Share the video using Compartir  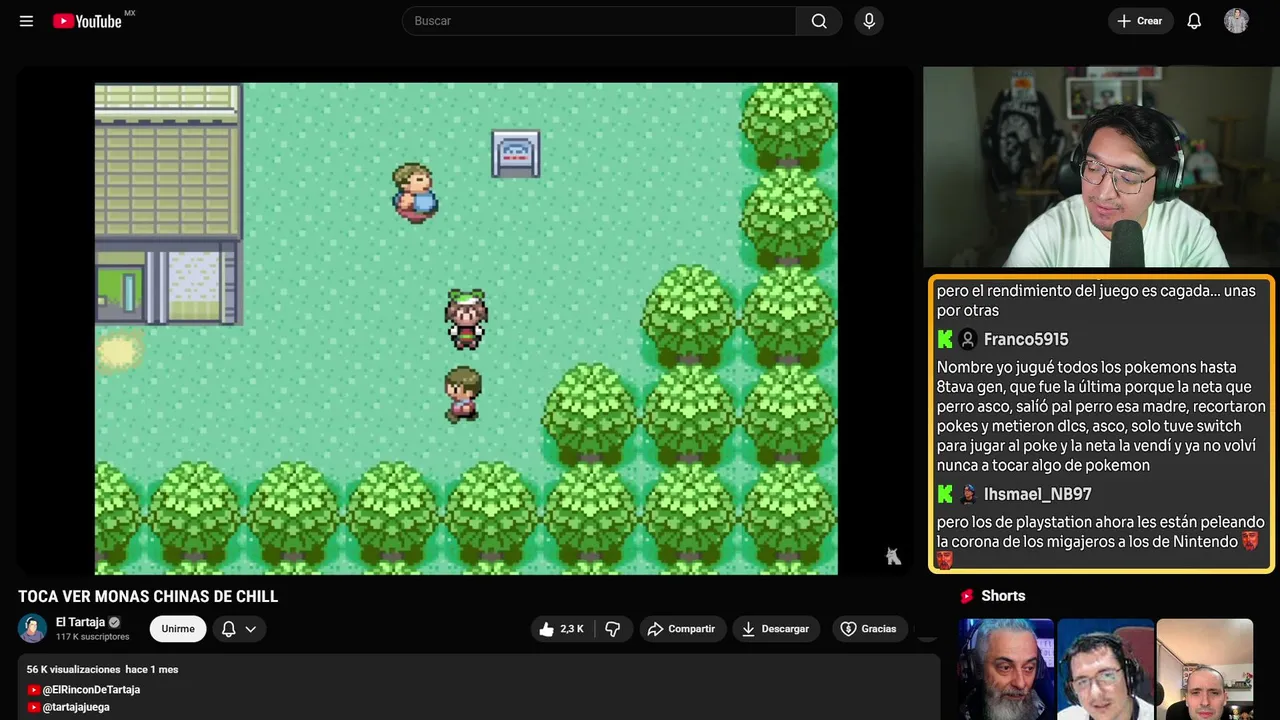click(x=682, y=629)
